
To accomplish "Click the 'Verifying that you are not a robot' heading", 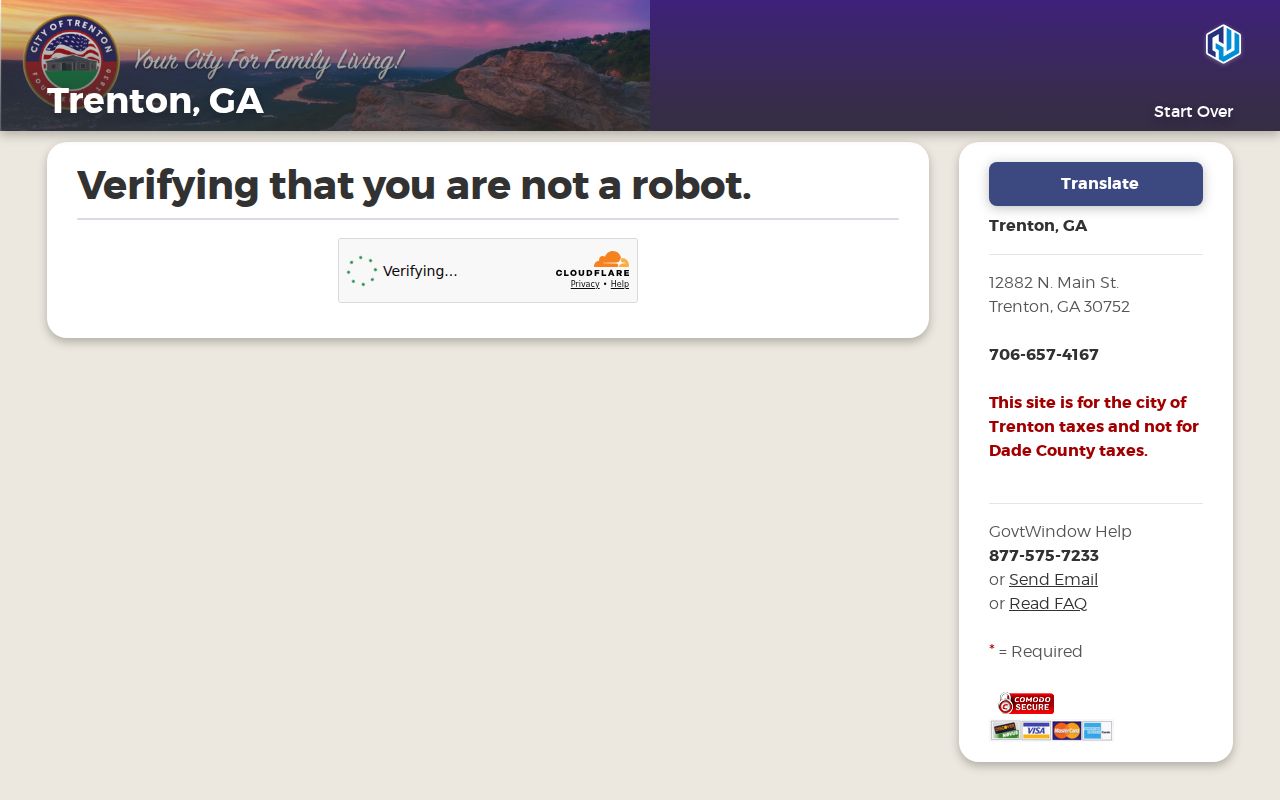I will click(x=414, y=185).
